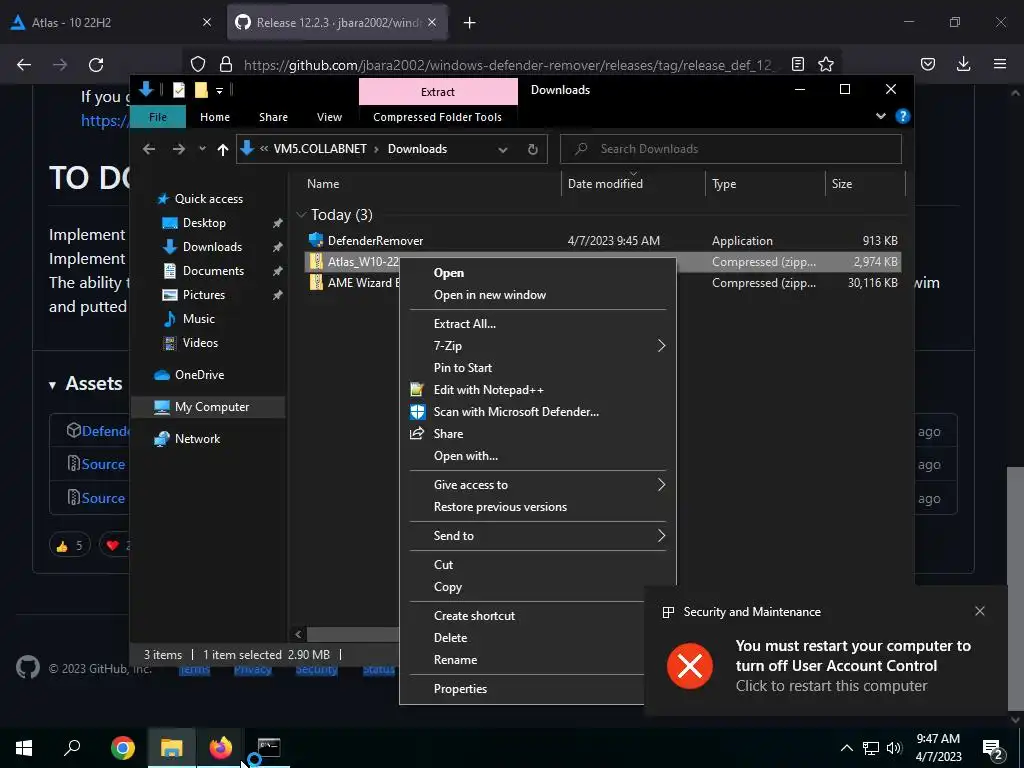The width and height of the screenshot is (1024, 768).
Task: Switch to Atlas - 10 22H2 browser tab
Action: 71,23
